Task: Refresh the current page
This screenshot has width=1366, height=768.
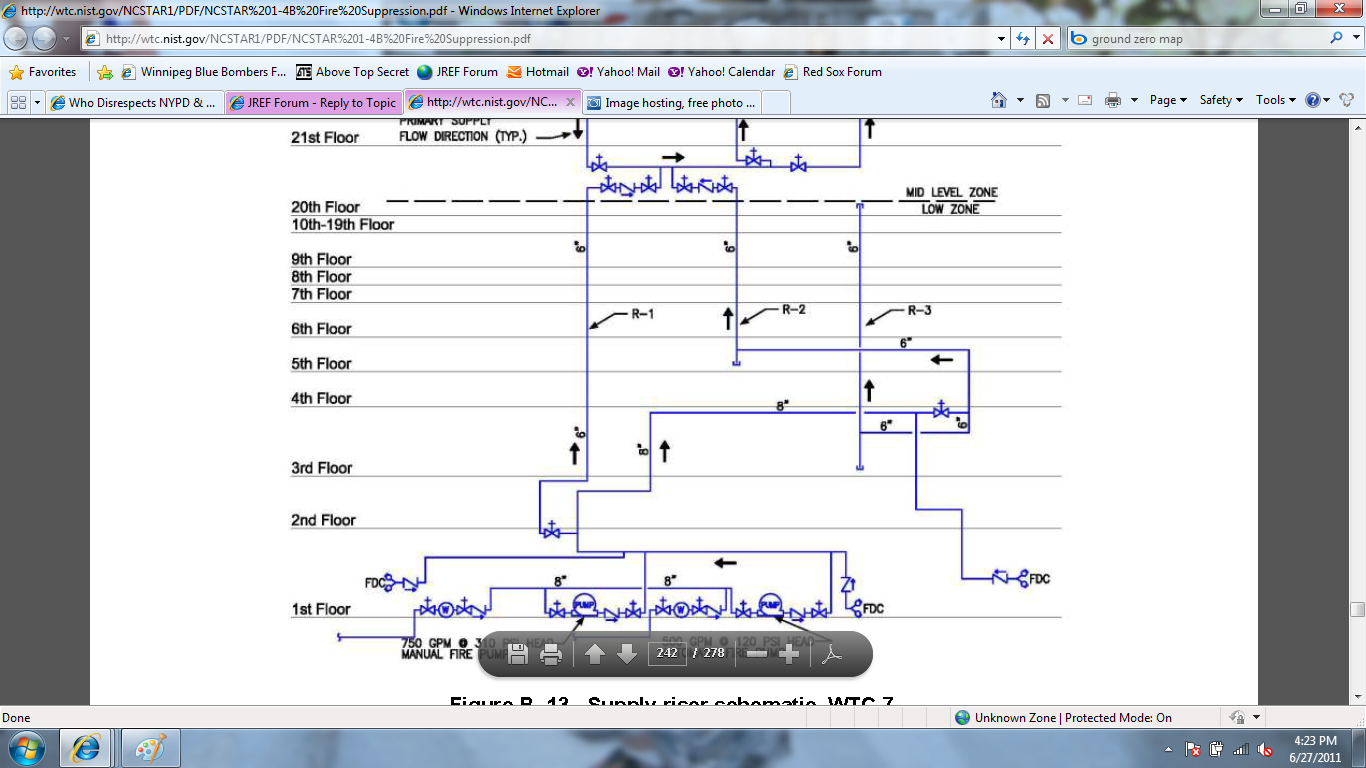Action: [x=1022, y=38]
